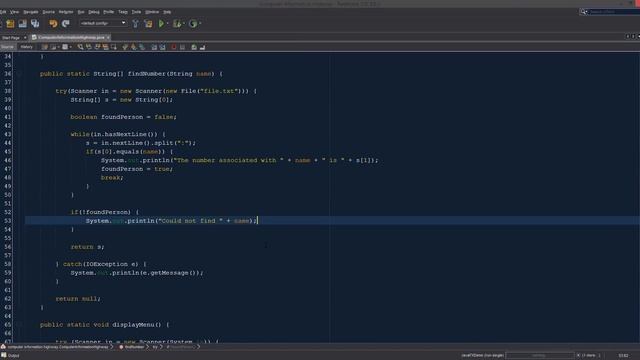Collapse the findNumber method fold at line 36
The width and height of the screenshot is (640, 360).
click(x=19, y=74)
